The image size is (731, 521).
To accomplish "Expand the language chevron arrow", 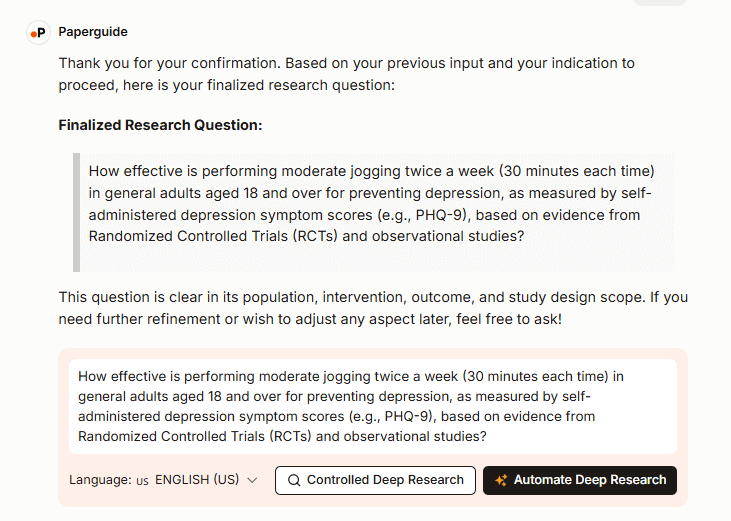I will coord(252,480).
